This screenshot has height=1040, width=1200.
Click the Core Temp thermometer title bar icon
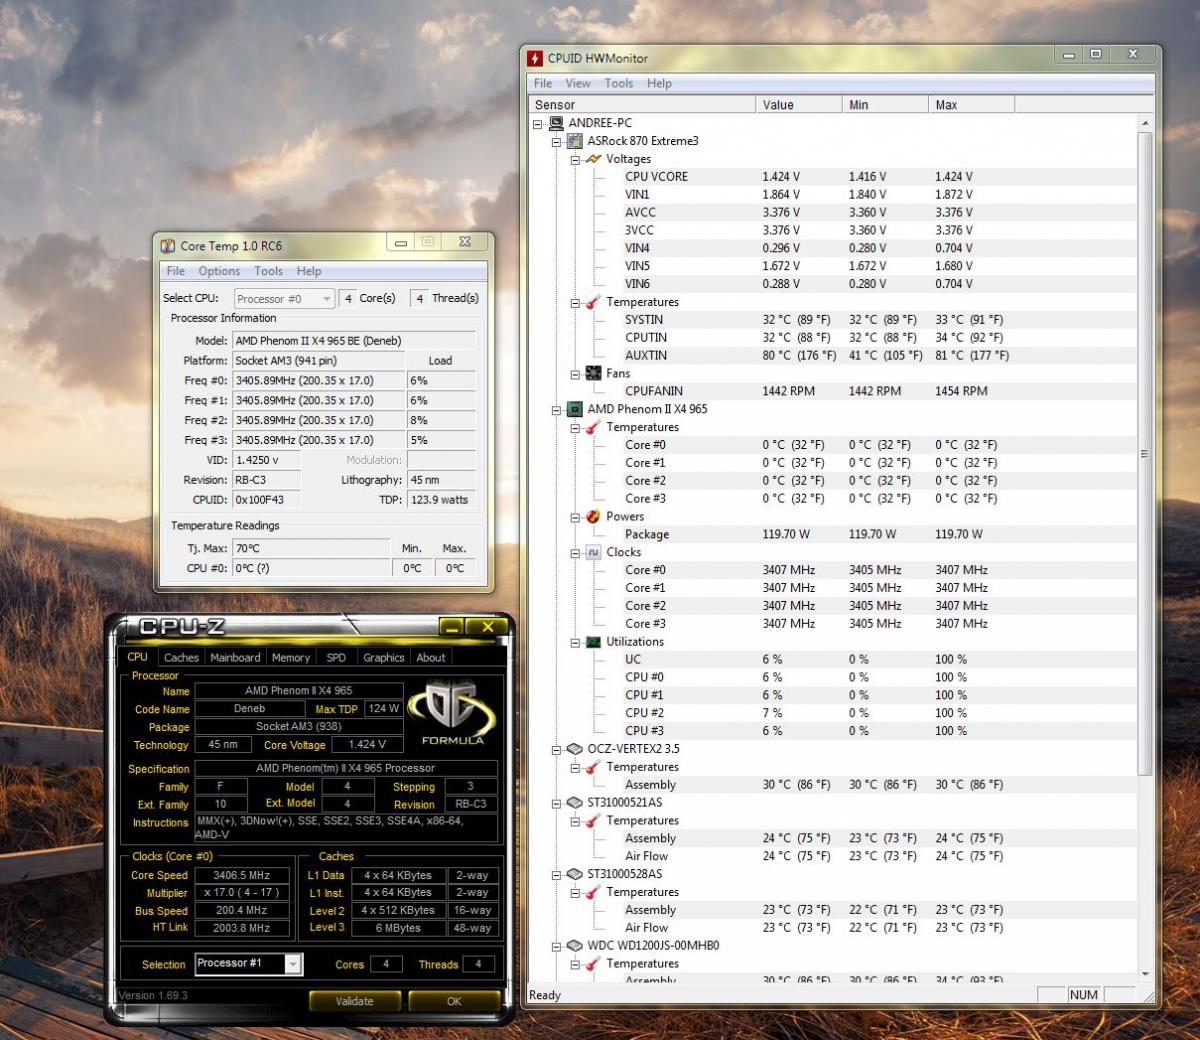point(169,246)
